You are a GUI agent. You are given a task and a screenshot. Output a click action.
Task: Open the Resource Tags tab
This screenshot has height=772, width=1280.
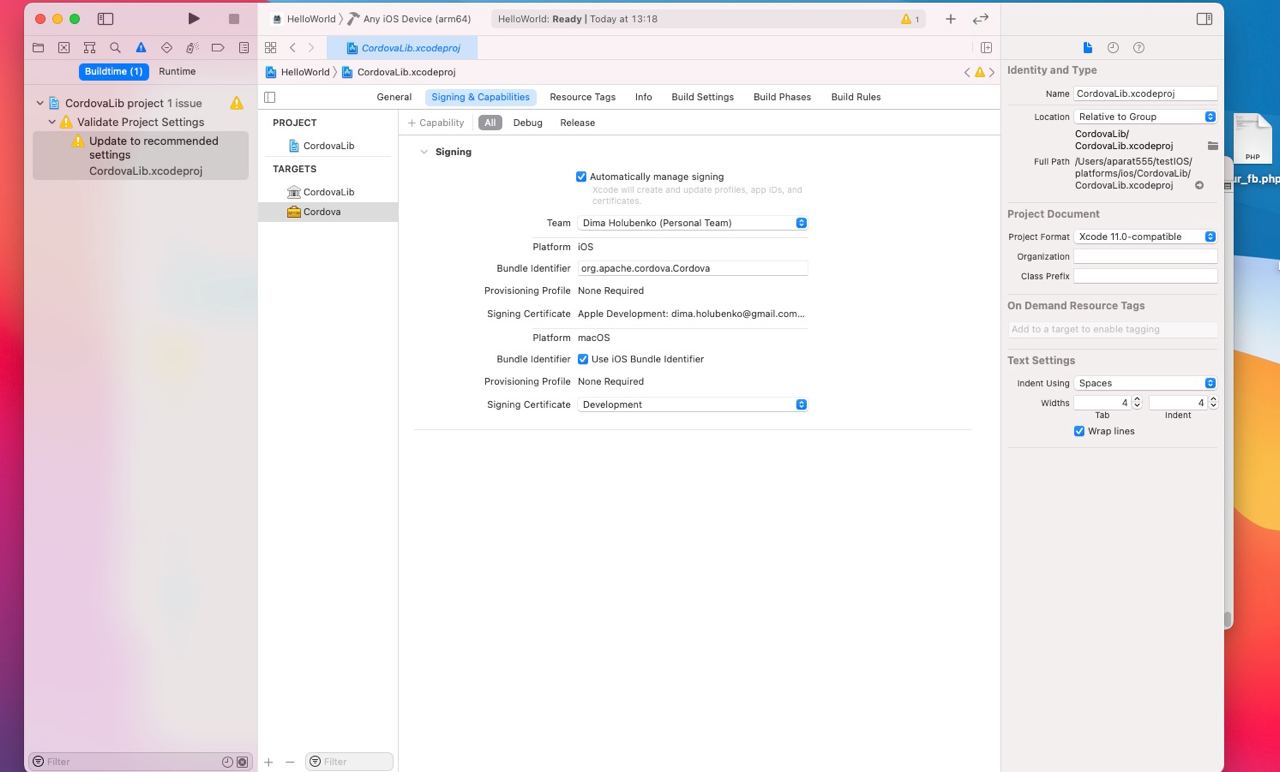point(582,97)
